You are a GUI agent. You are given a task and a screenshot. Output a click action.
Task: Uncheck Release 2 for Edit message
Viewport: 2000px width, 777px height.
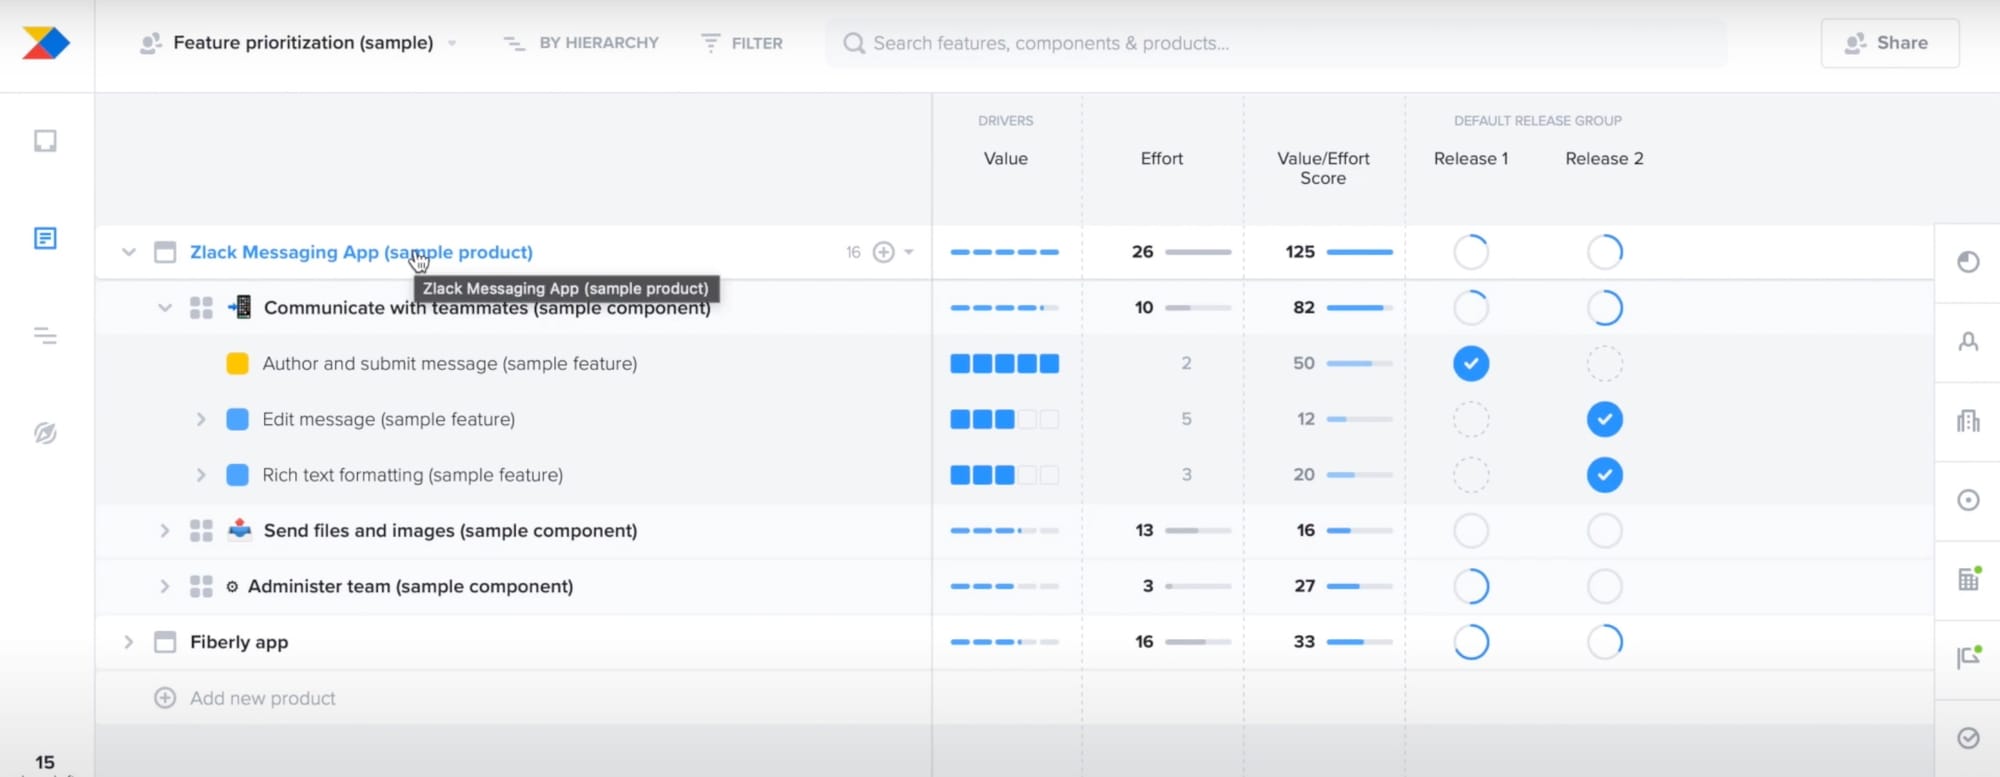pos(1605,419)
